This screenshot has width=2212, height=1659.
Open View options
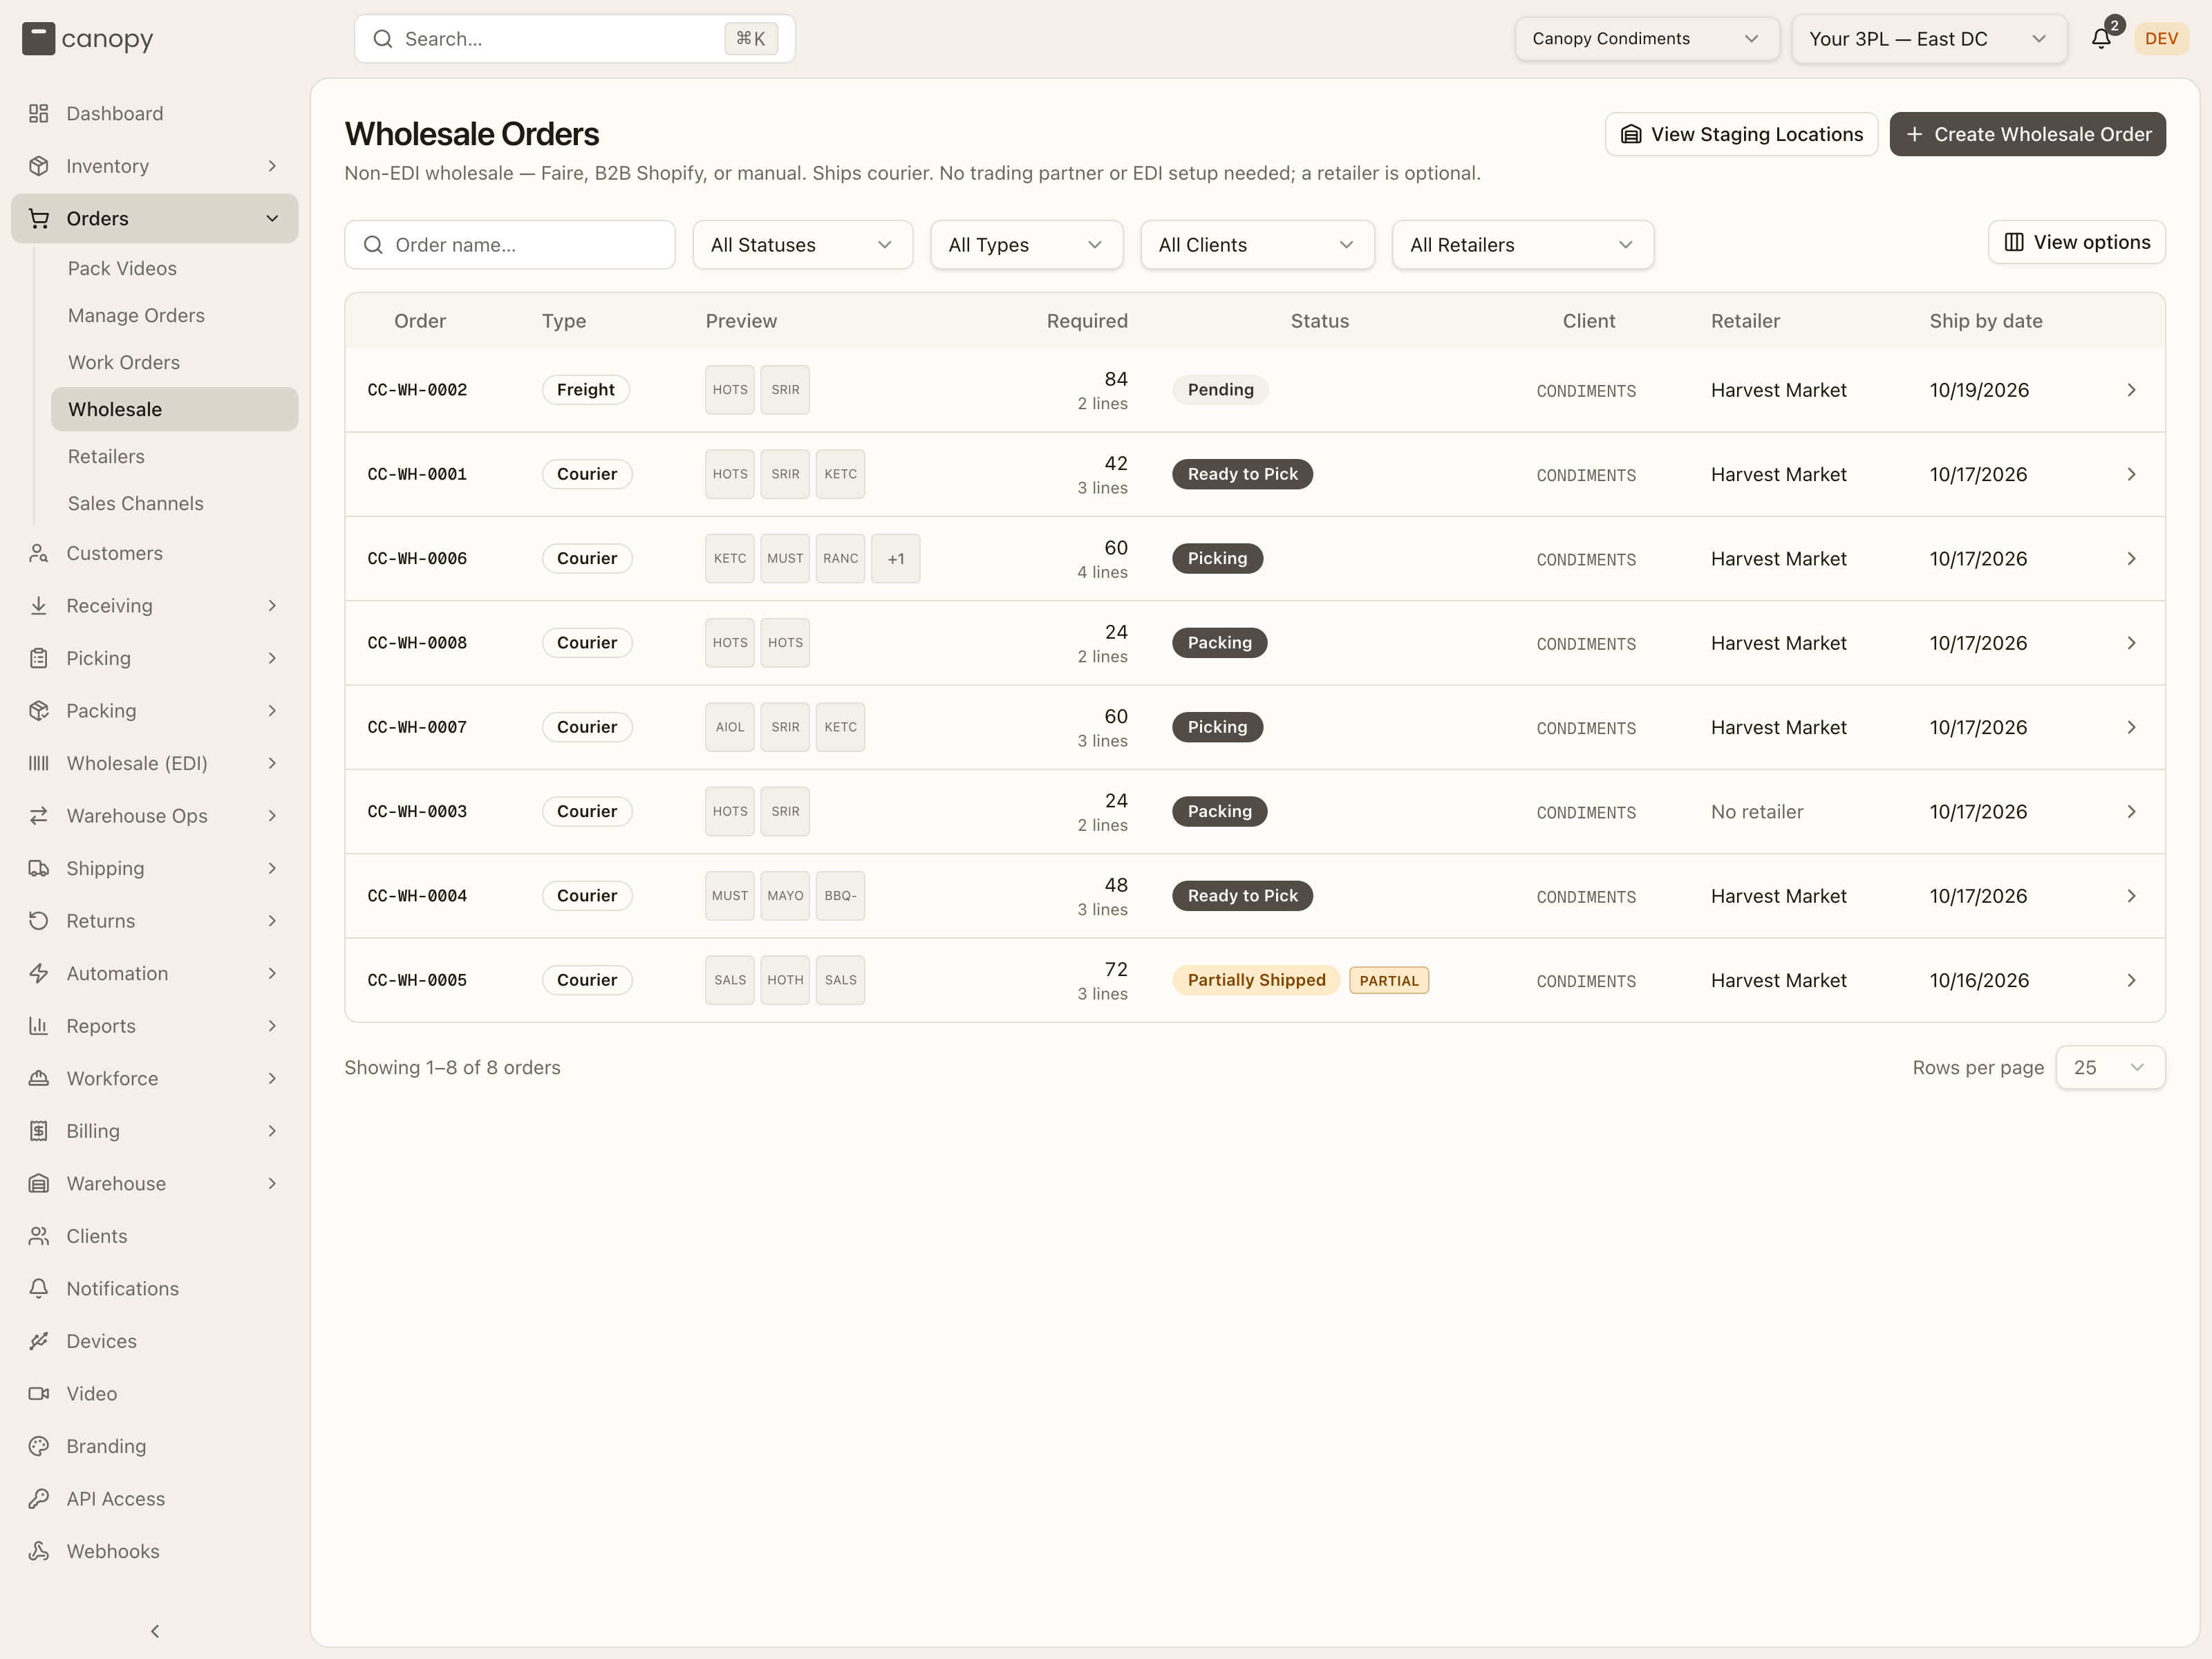(x=2076, y=242)
